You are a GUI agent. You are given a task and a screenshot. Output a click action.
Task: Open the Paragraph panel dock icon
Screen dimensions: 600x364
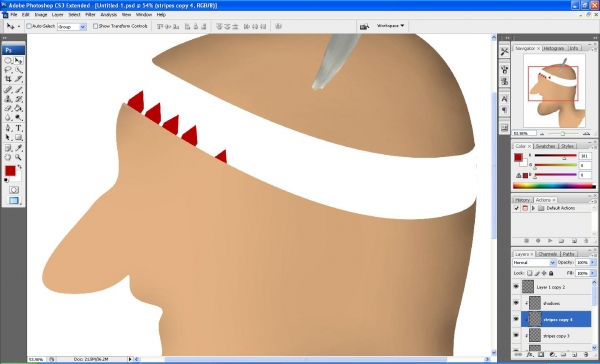tap(504, 110)
